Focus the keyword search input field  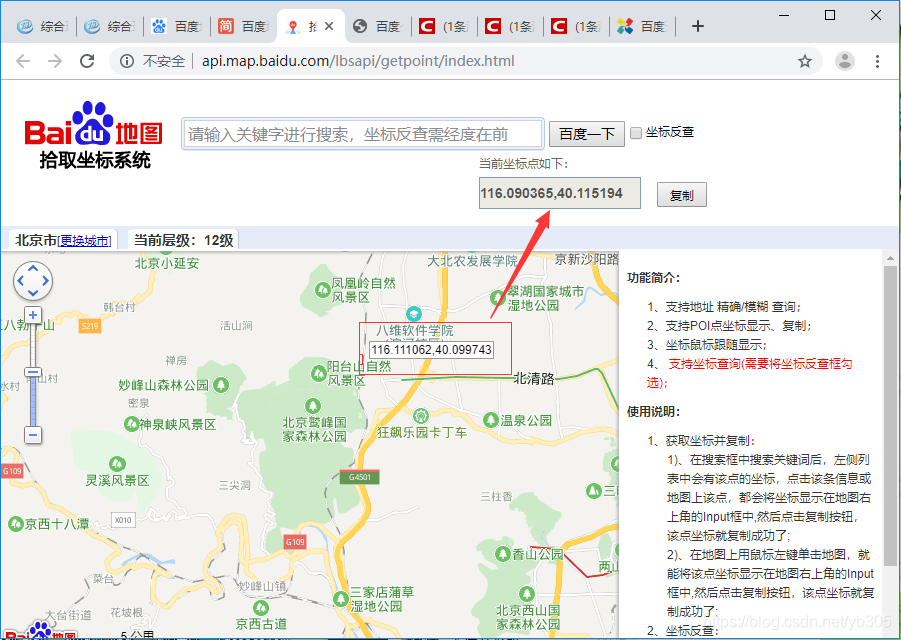363,134
